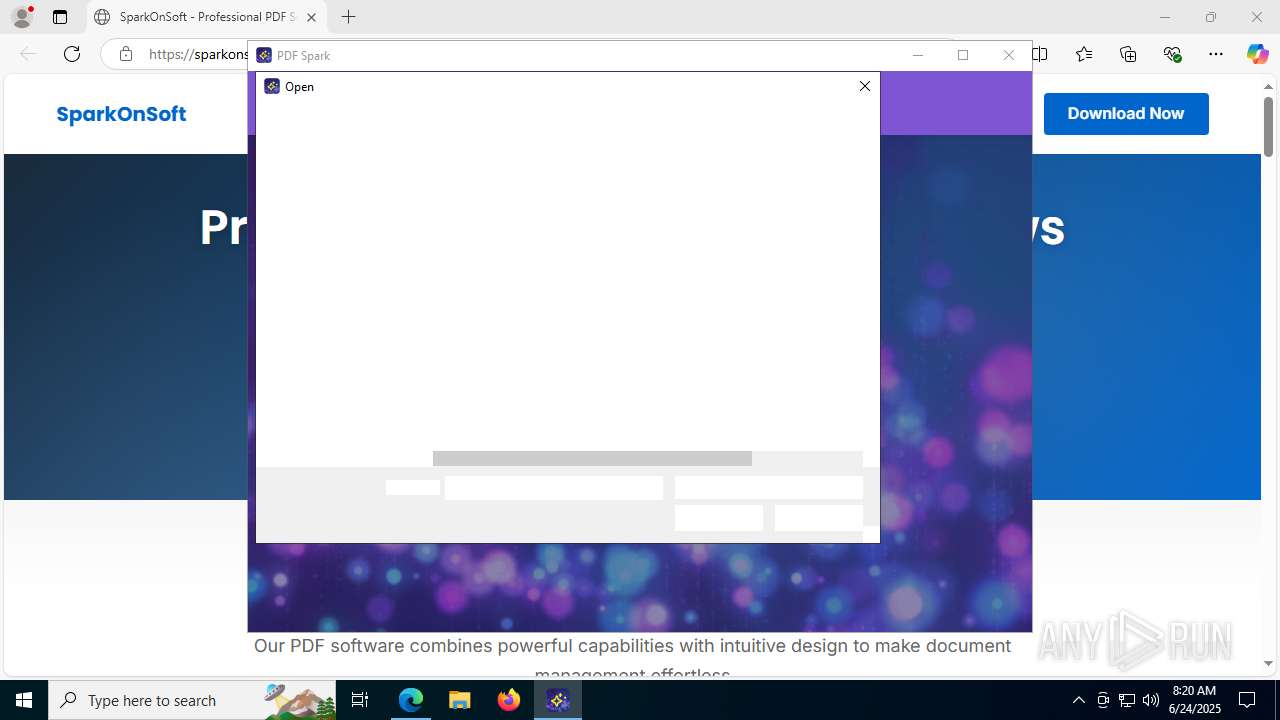
Task: Open the Windows Start menu
Action: coord(24,700)
